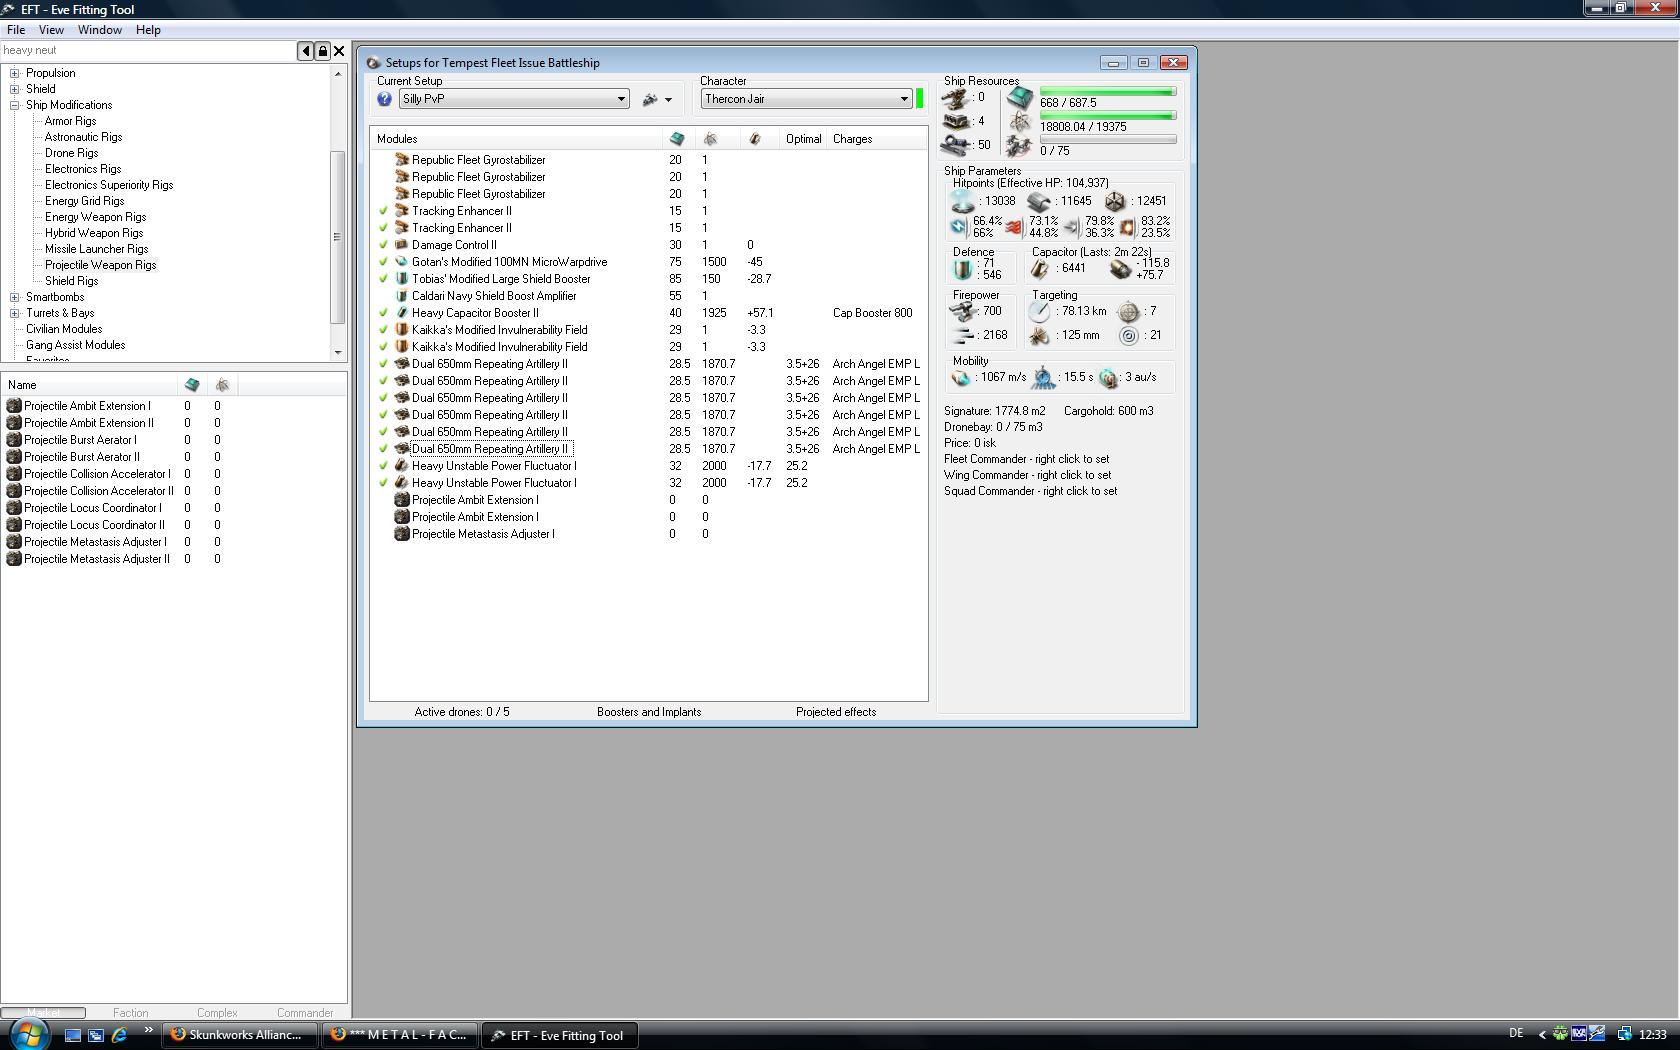Toggle Heavy Capacitor Booster II active checkmark
1680x1050 pixels.
(x=383, y=313)
